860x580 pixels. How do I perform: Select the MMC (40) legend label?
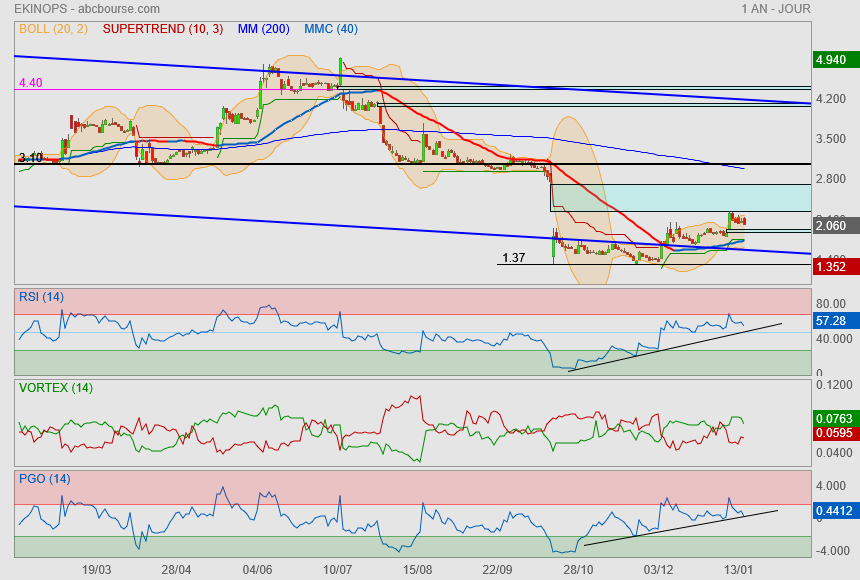tap(331, 29)
